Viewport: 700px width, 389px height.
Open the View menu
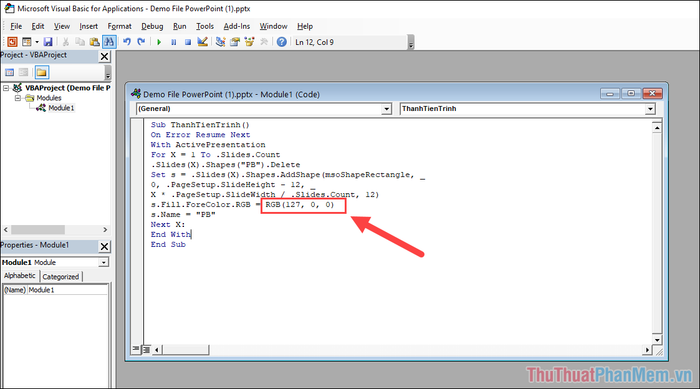tap(62, 26)
